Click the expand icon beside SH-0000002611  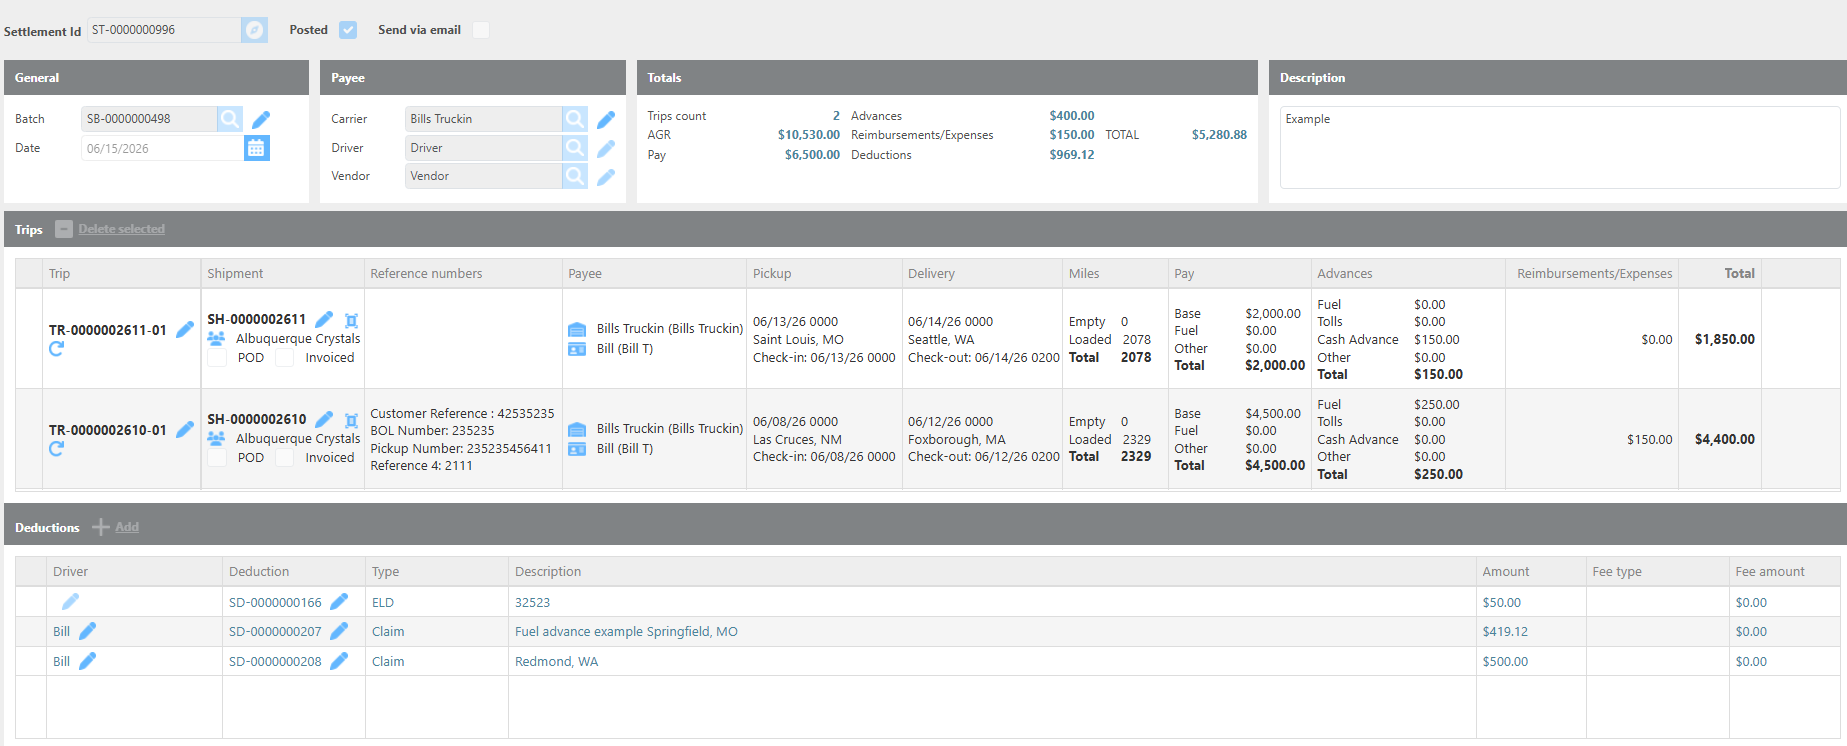[351, 321]
